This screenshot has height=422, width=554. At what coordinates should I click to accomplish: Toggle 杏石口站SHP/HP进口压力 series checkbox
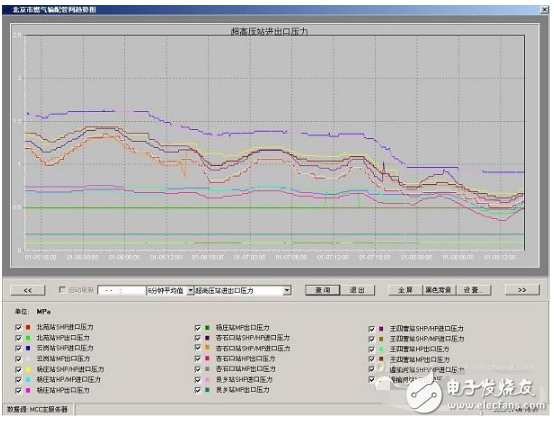[198, 338]
